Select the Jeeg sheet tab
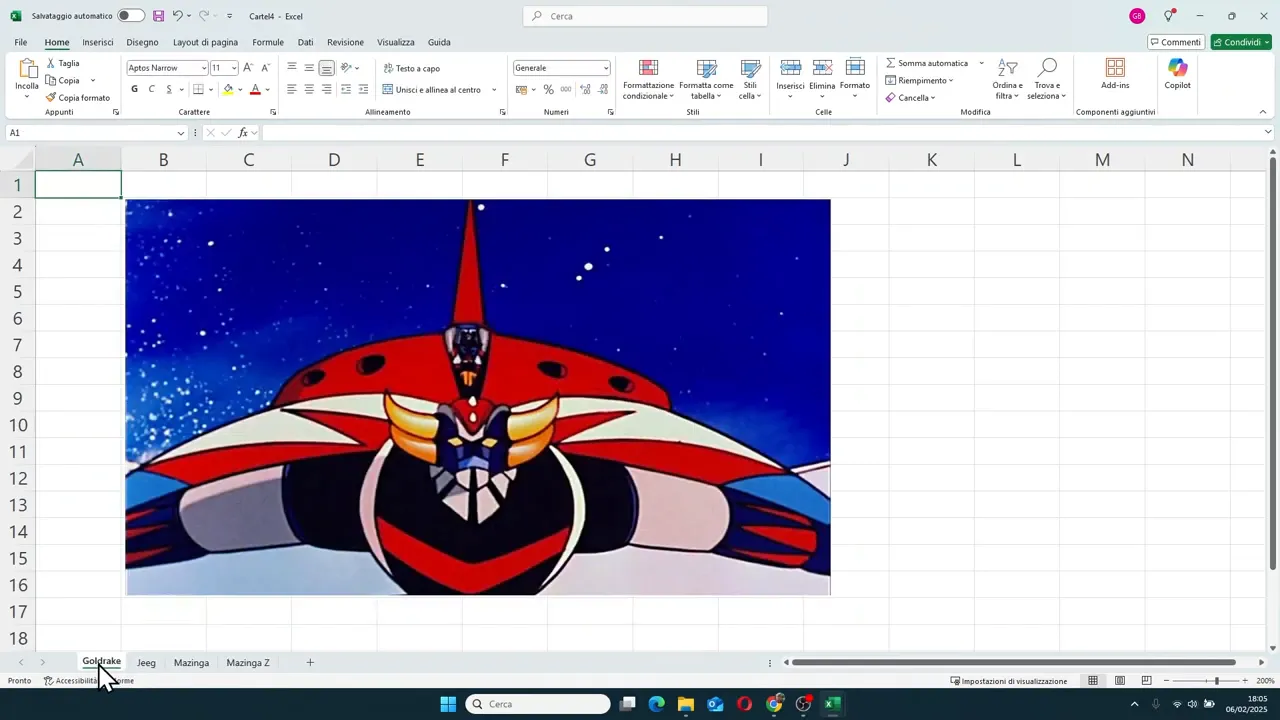Viewport: 1280px width, 720px height. 146,663
